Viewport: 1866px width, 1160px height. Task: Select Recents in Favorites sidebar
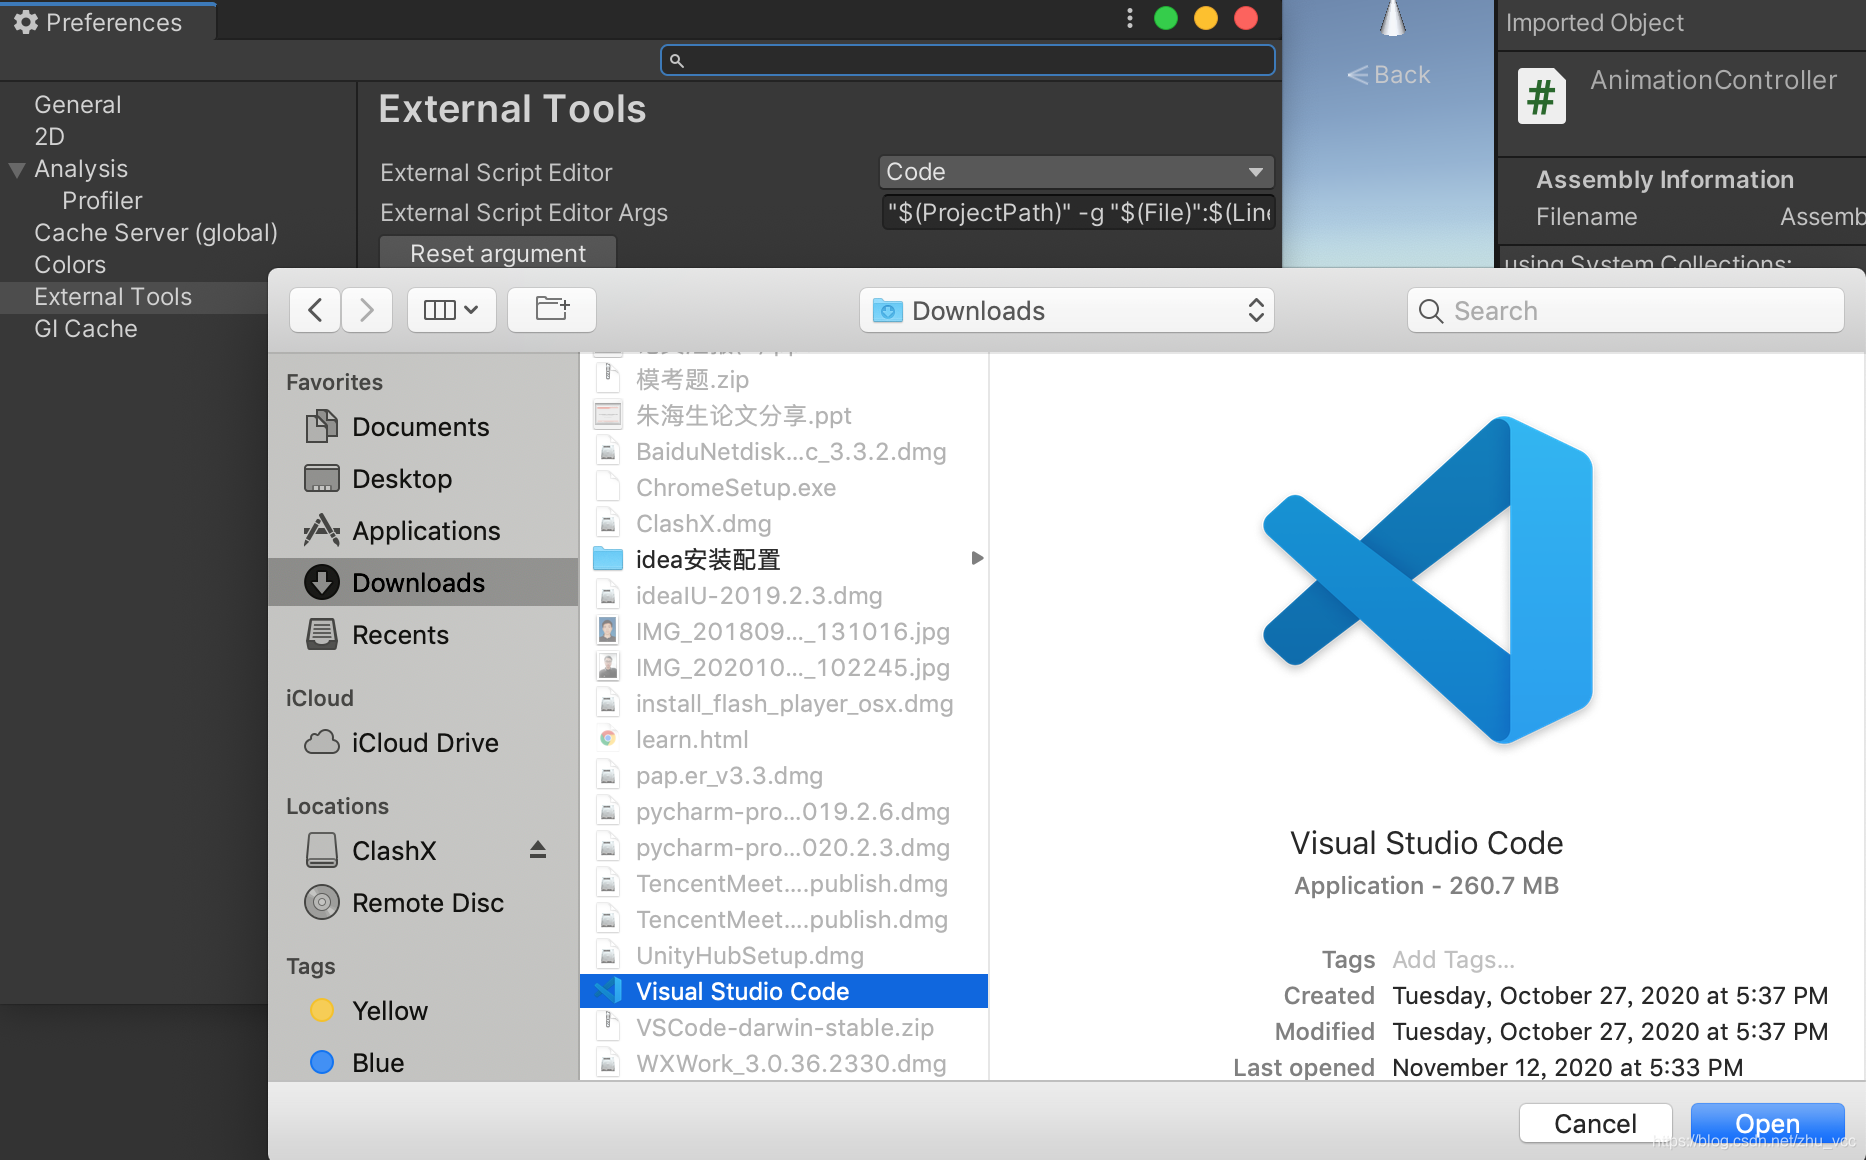[423, 635]
